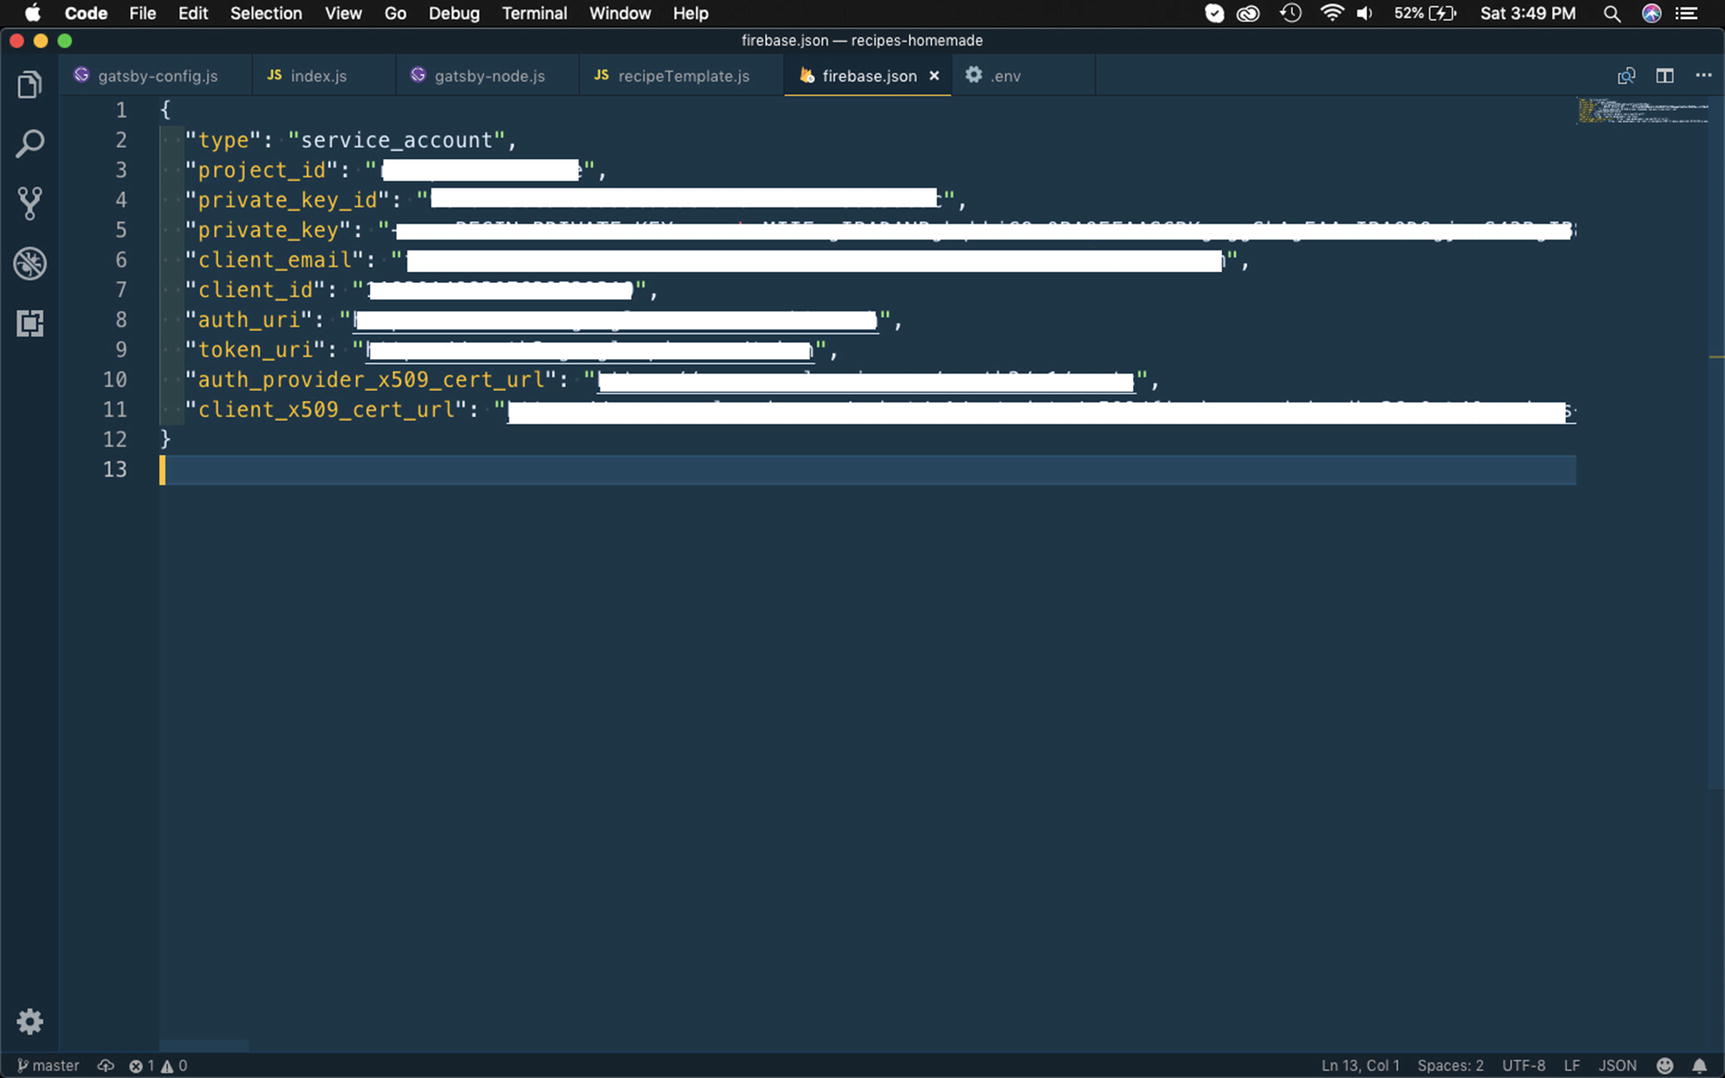Image resolution: width=1725 pixels, height=1078 pixels.
Task: Open the Apple menu
Action: tap(32, 13)
